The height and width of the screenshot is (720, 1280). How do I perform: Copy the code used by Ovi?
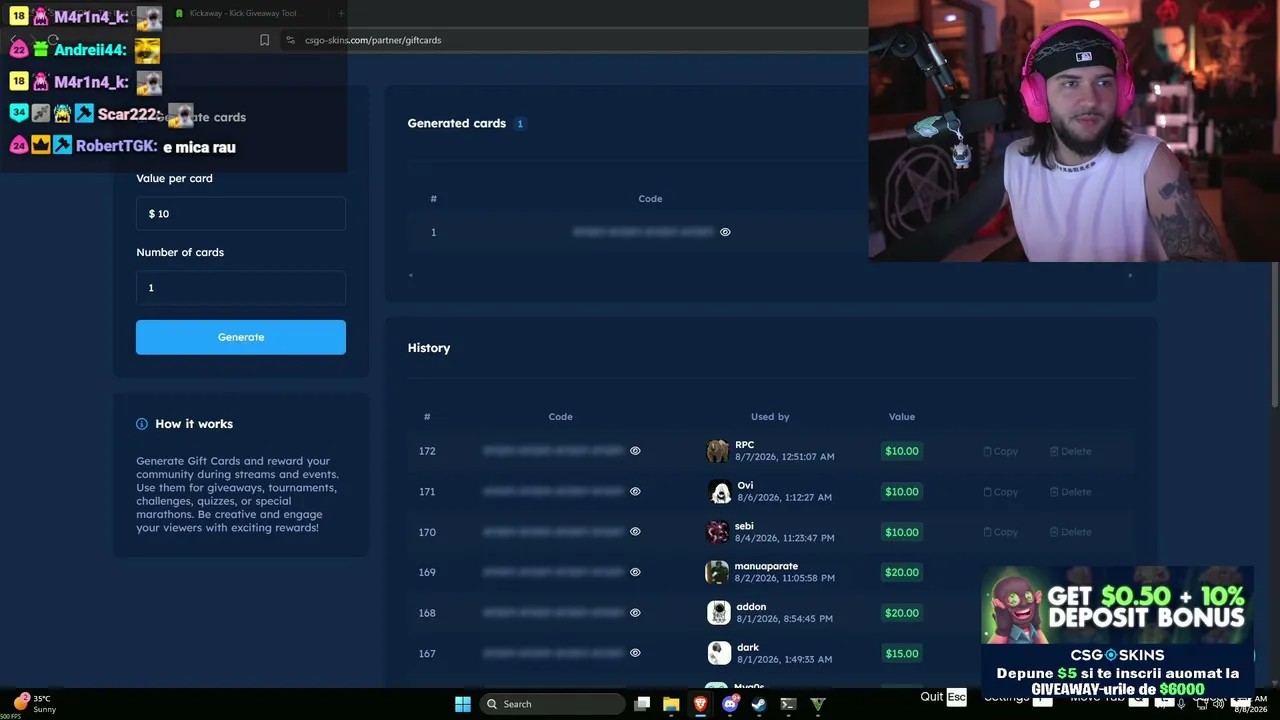pyautogui.click(x=1000, y=492)
